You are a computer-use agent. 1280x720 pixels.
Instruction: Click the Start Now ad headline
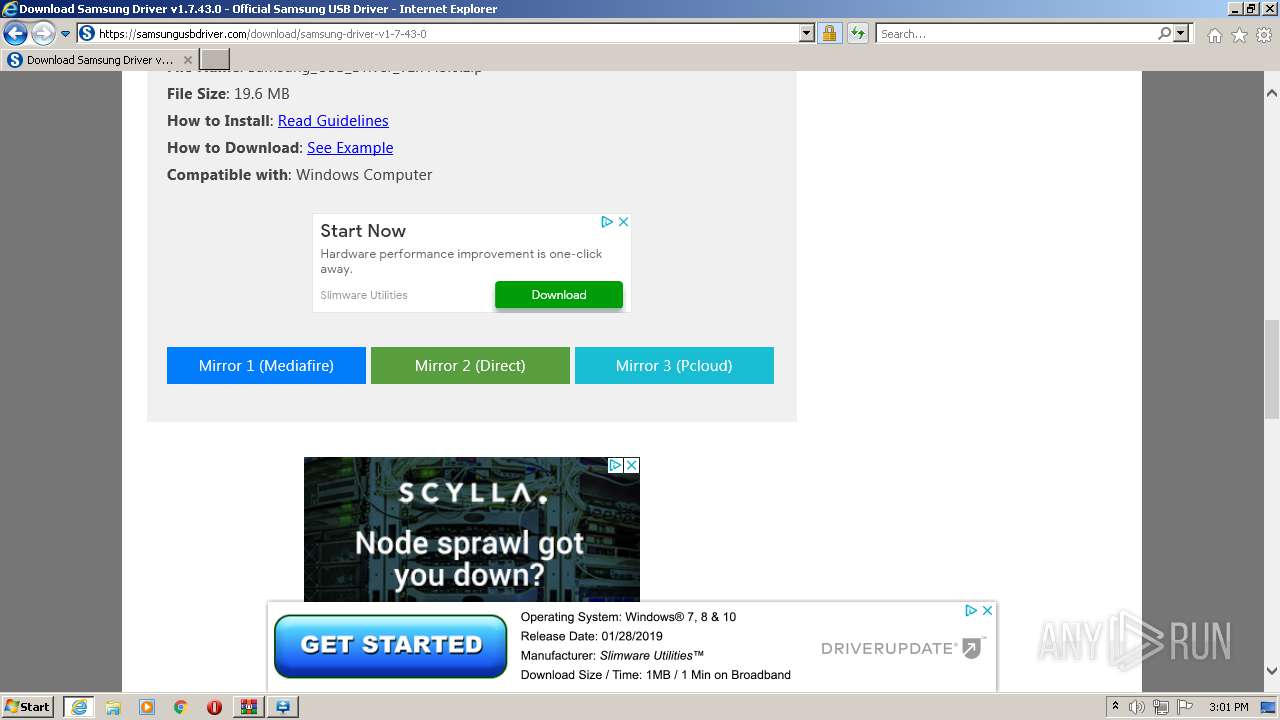coord(363,231)
